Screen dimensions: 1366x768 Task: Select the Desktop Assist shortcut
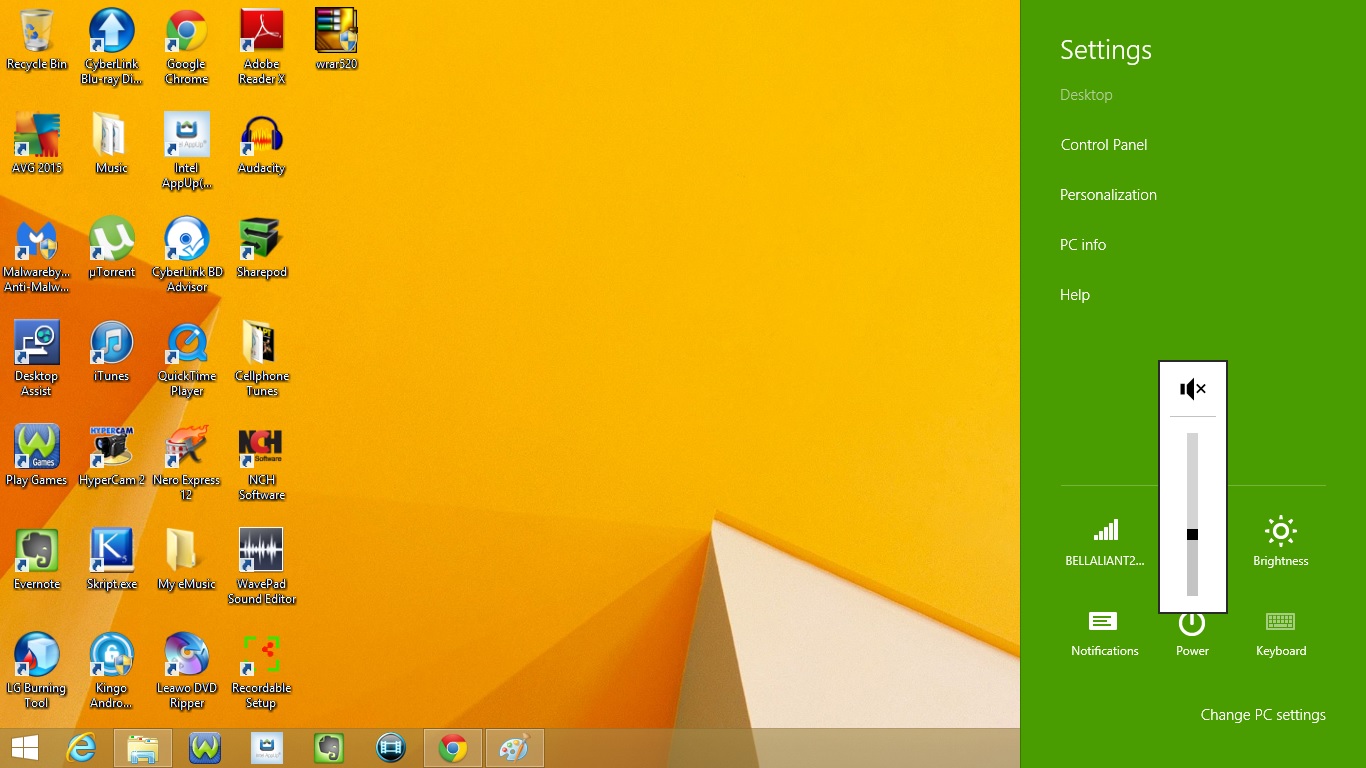click(x=37, y=359)
